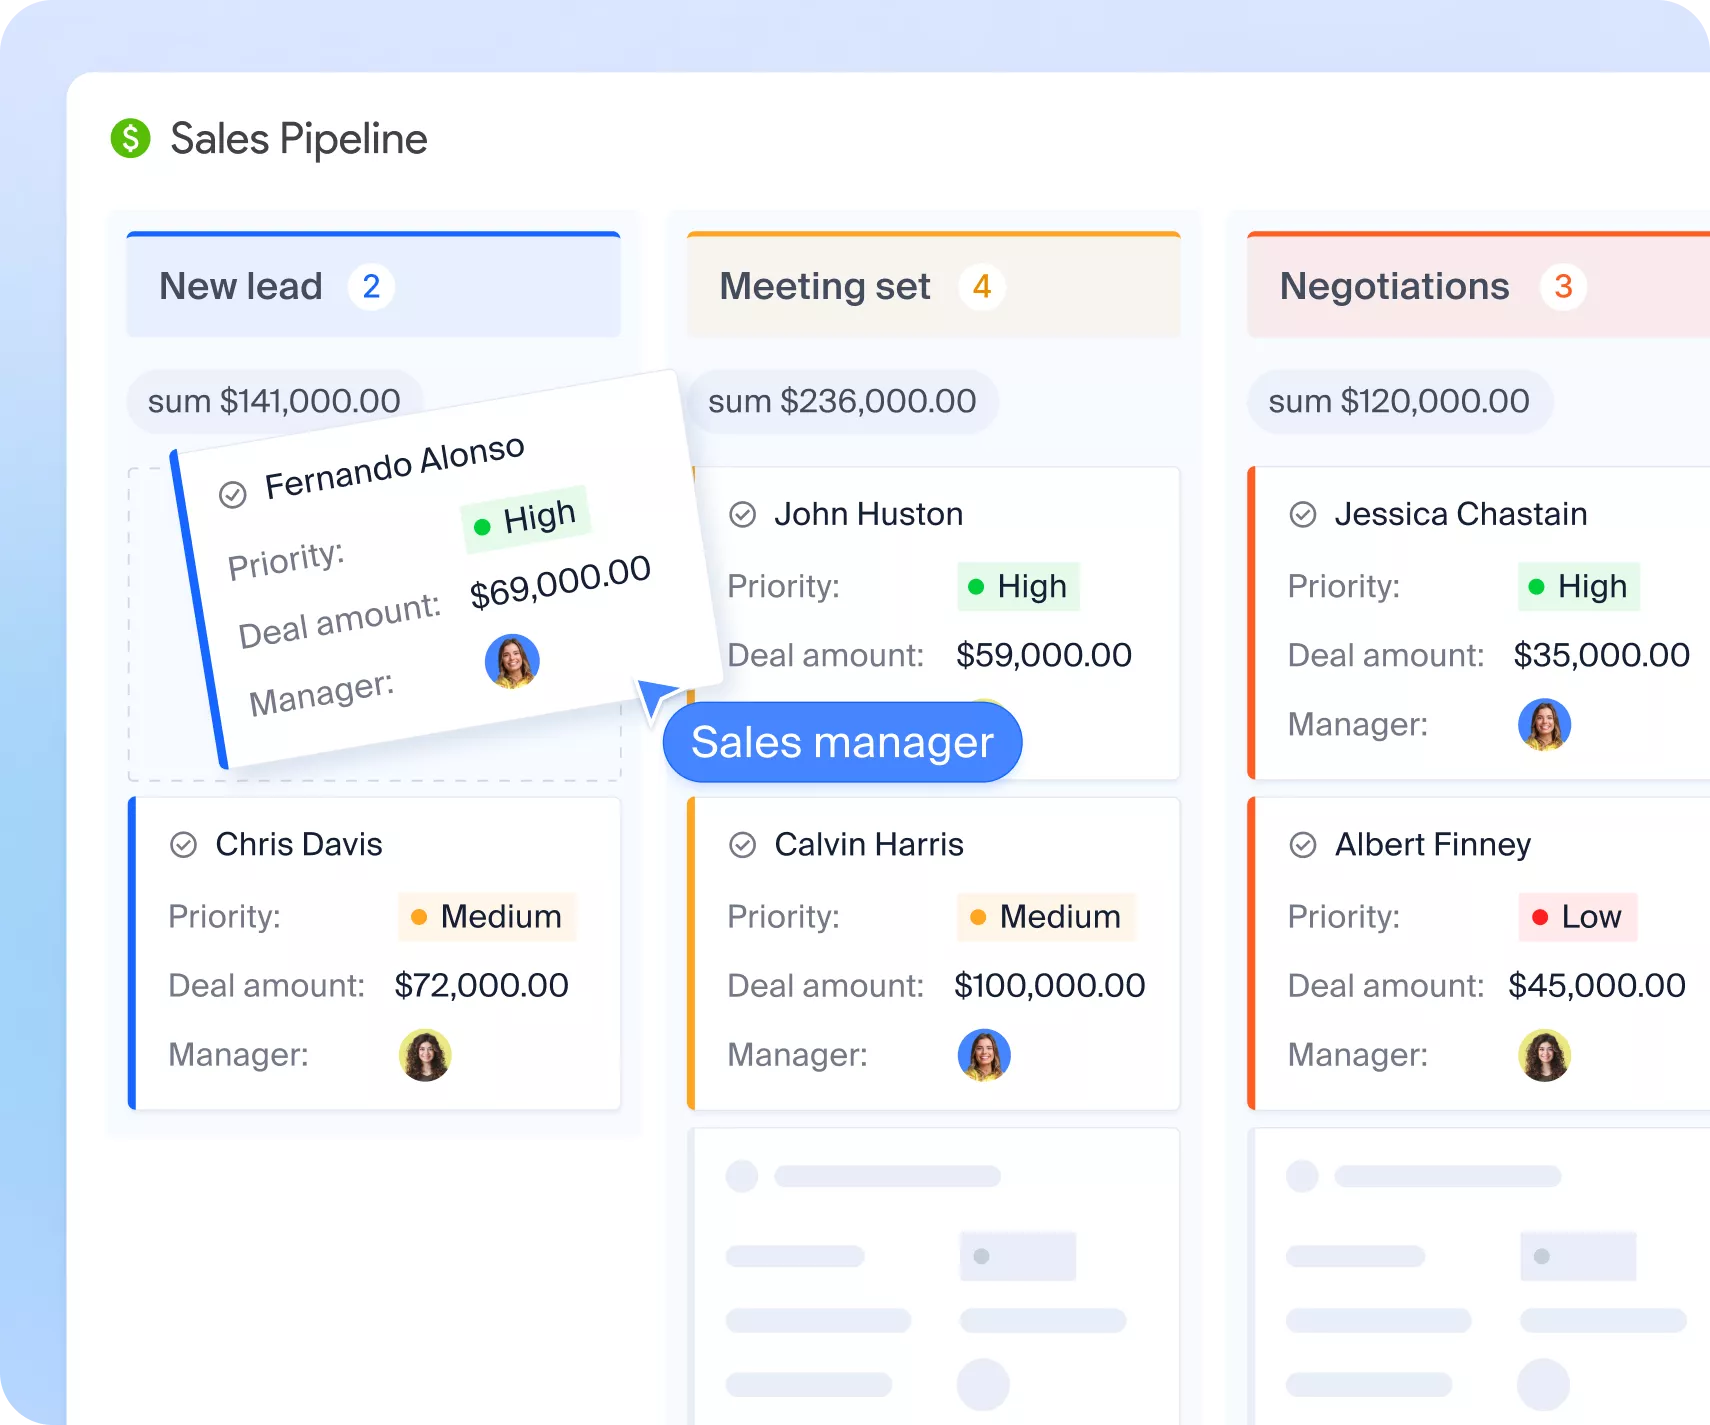Select the New lead column header
Viewport: 1710px width, 1425px height.
[x=242, y=286]
